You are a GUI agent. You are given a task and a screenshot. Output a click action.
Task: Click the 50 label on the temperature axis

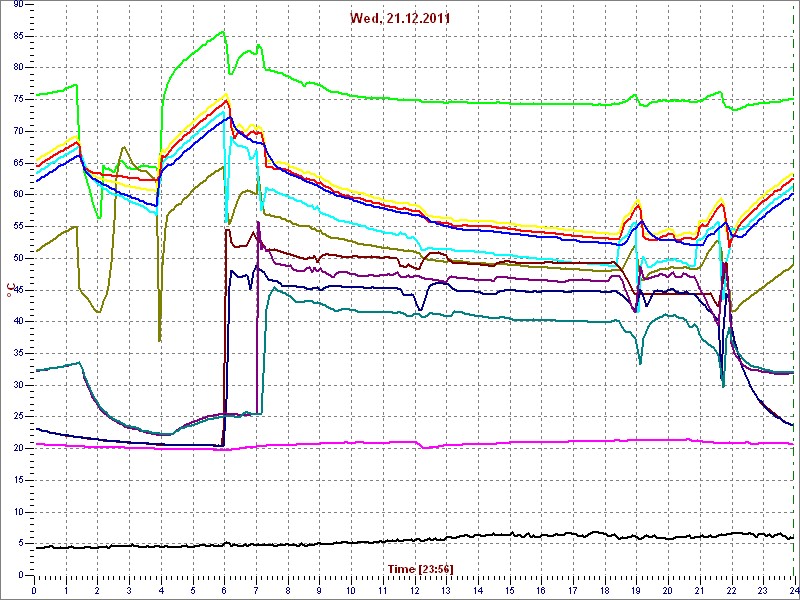coord(17,258)
